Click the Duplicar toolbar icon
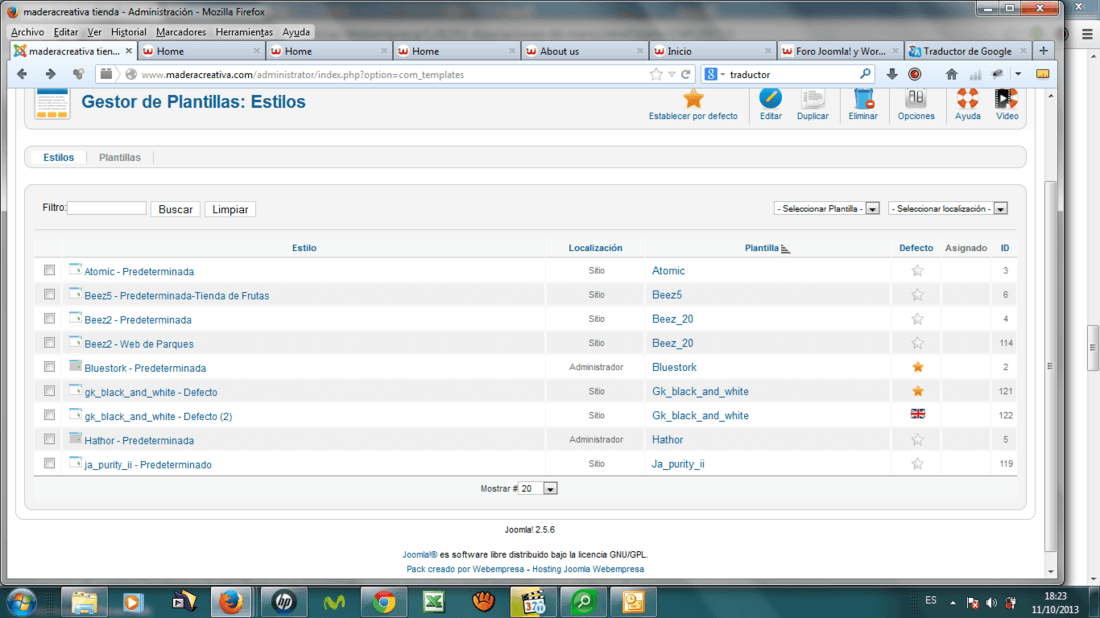This screenshot has width=1100, height=618. pyautogui.click(x=812, y=98)
